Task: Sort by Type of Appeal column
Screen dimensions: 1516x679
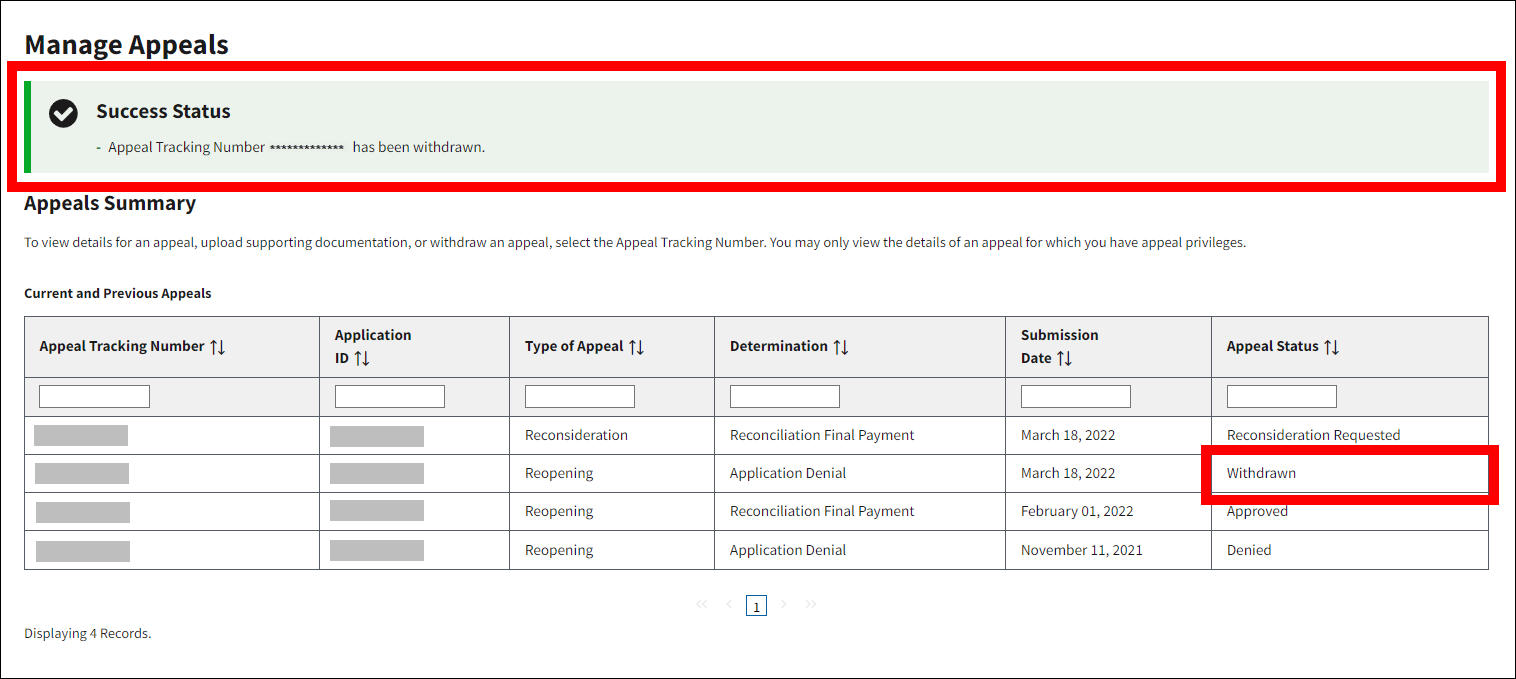Action: click(636, 347)
